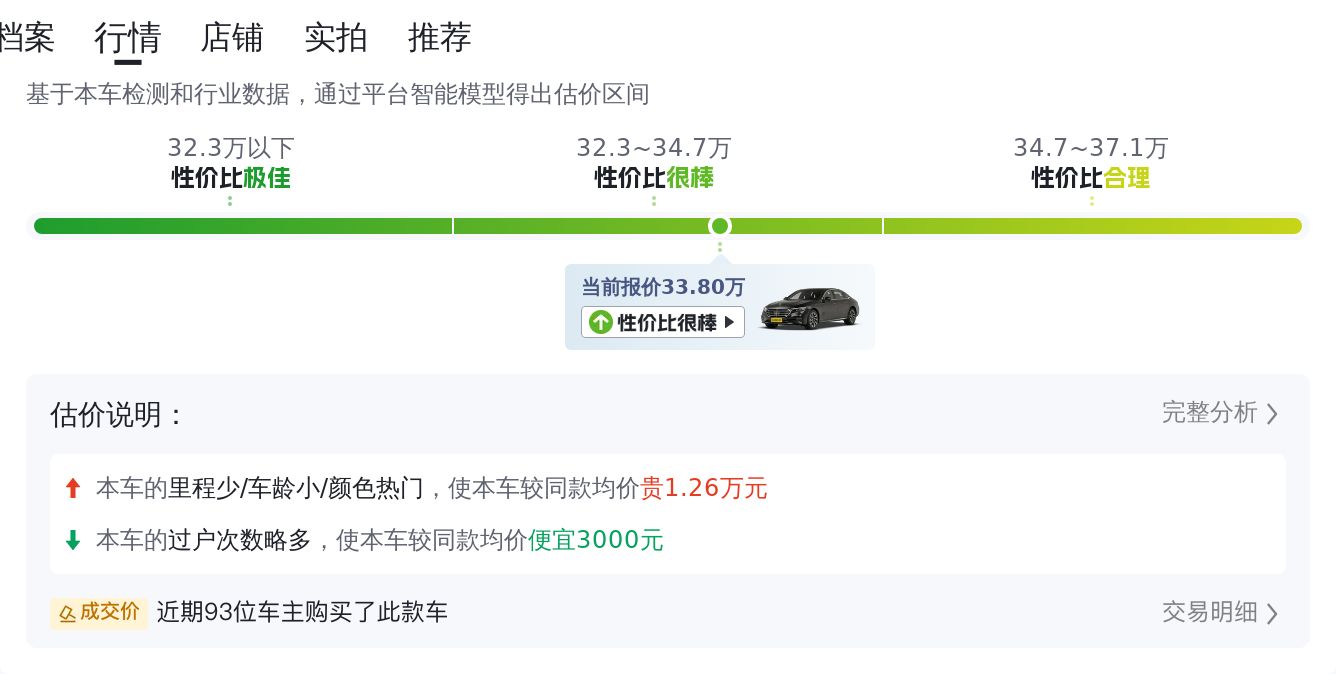Click the black car thumbnail image
This screenshot has height=674, width=1336.
(809, 308)
